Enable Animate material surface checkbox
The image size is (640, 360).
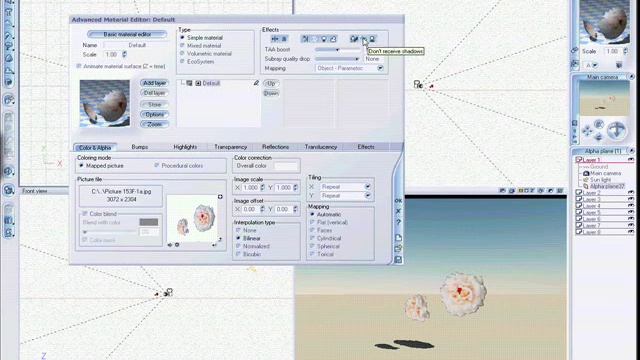(79, 66)
